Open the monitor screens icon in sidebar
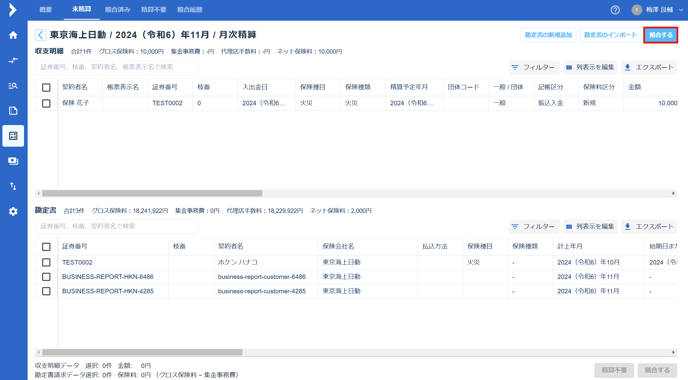688x380 pixels. click(13, 161)
